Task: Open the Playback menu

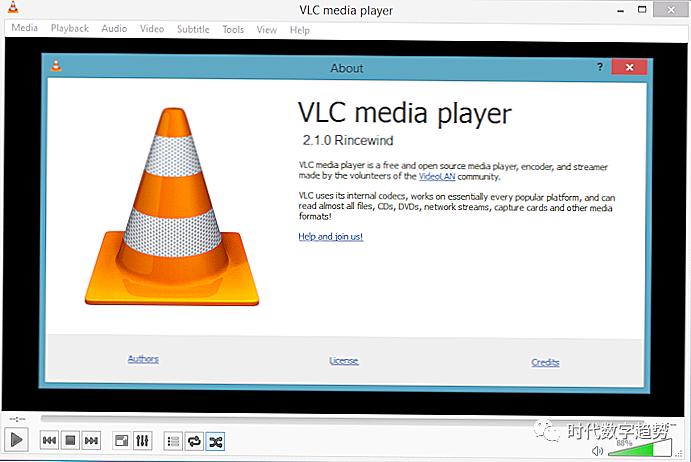Action: tap(70, 28)
